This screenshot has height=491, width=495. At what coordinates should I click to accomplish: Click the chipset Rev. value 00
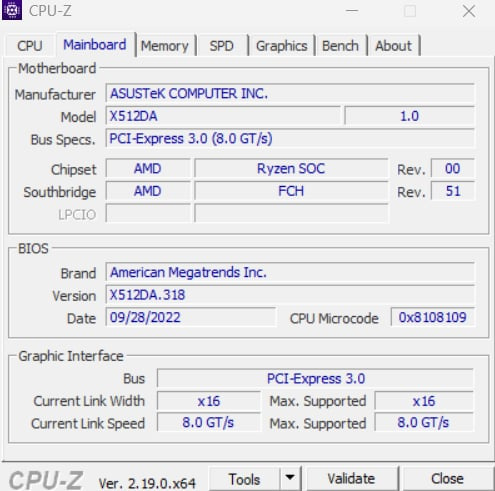(453, 168)
